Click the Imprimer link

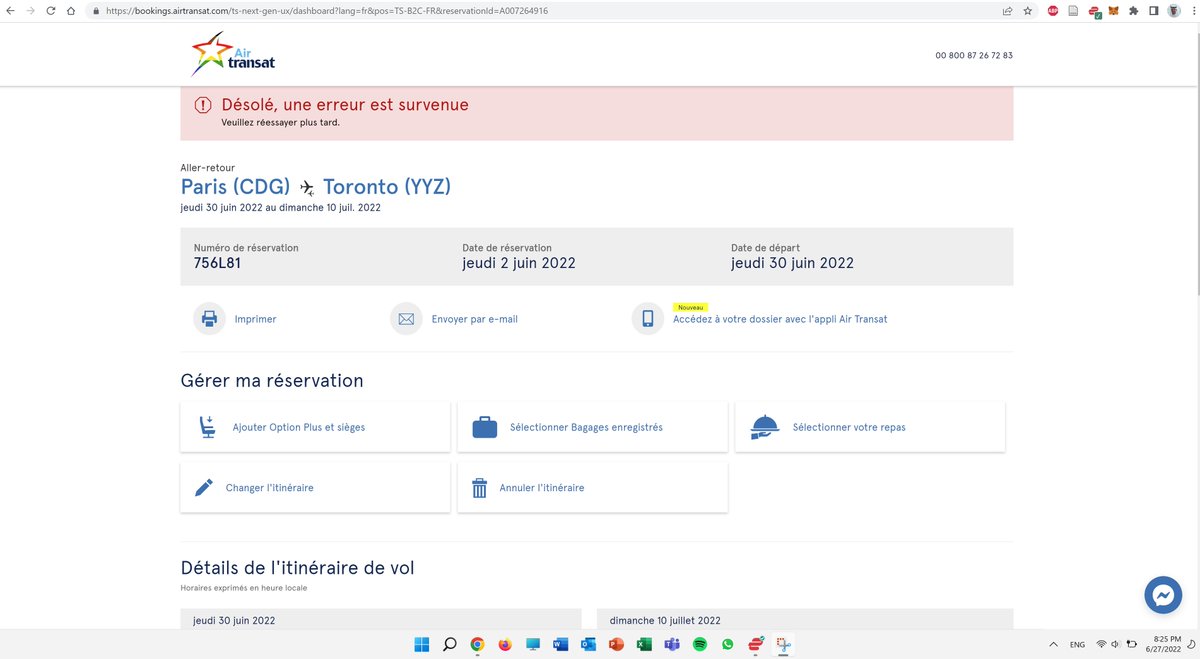[255, 319]
